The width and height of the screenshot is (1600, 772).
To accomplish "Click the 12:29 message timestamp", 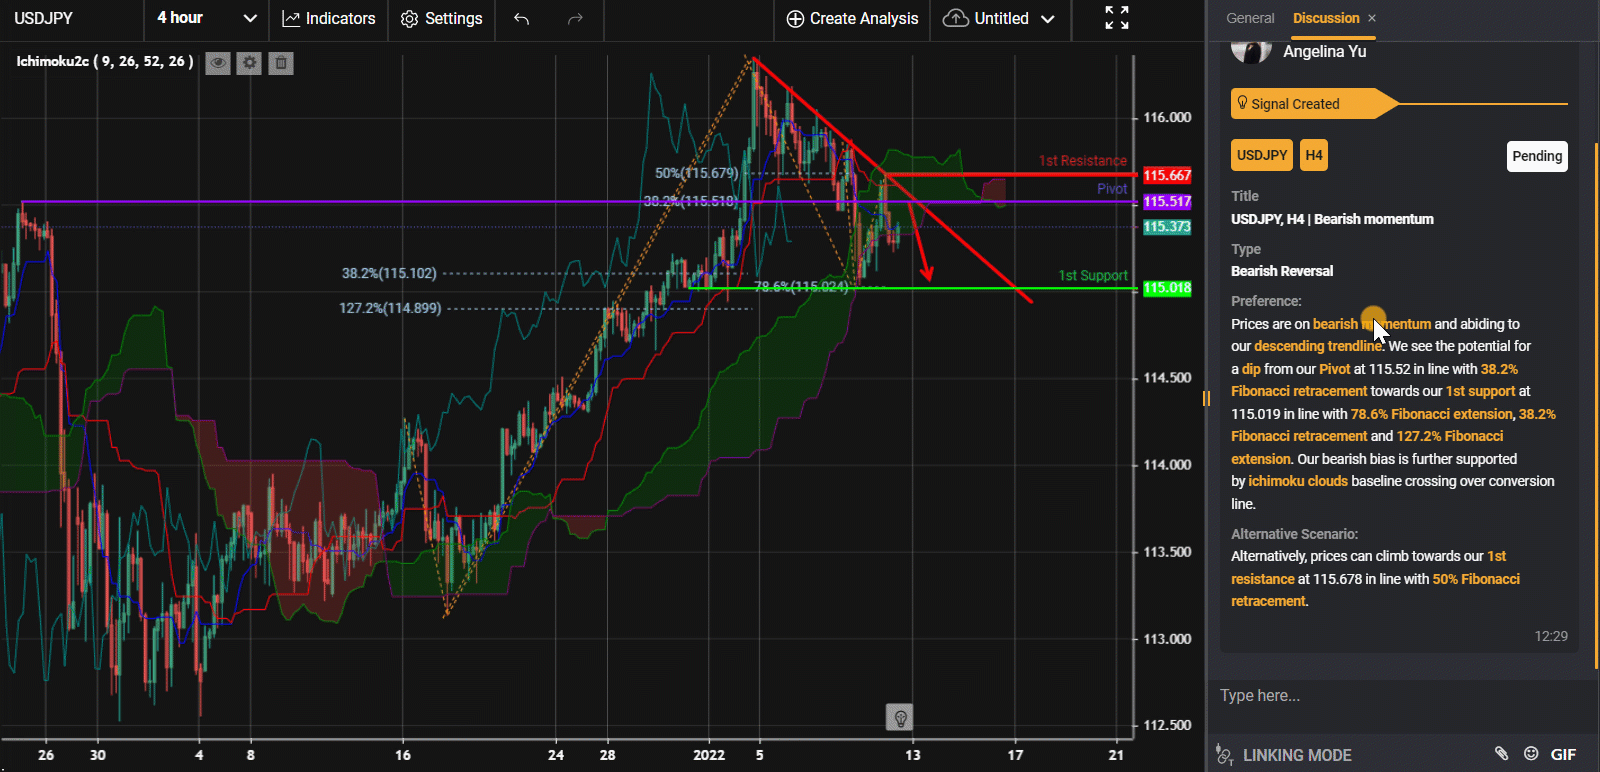I will (1551, 636).
